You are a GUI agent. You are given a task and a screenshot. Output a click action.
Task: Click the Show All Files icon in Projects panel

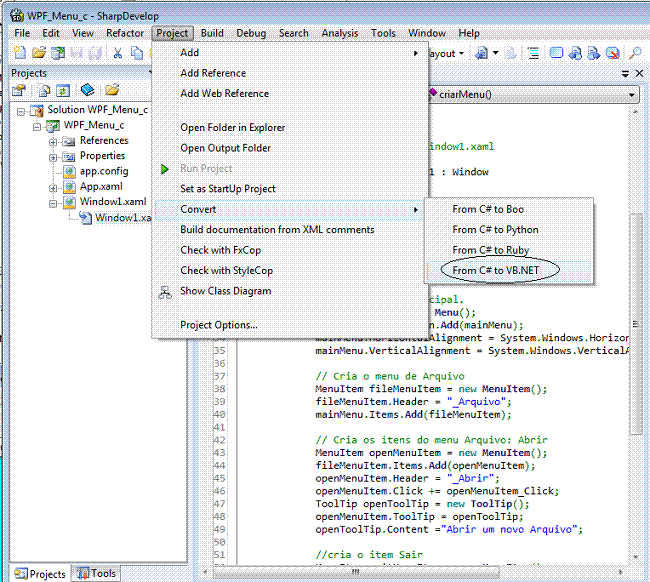pos(44,90)
